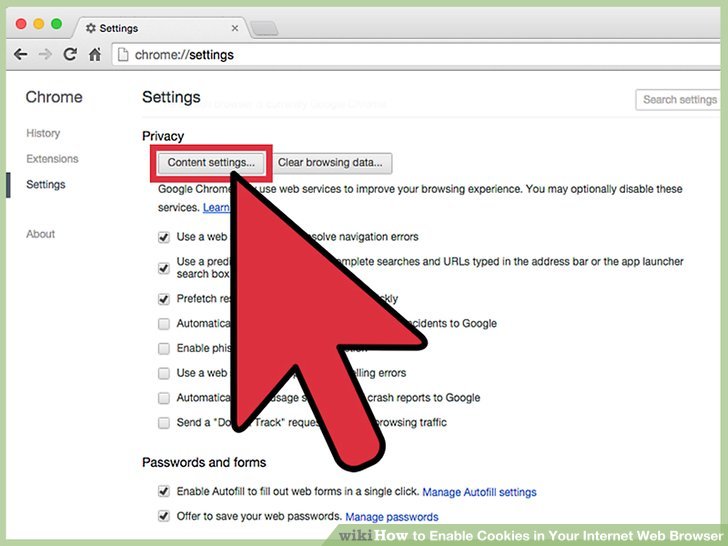Image resolution: width=728 pixels, height=546 pixels.
Task: Uncheck resolve navigation errors web service
Action: coord(164,237)
